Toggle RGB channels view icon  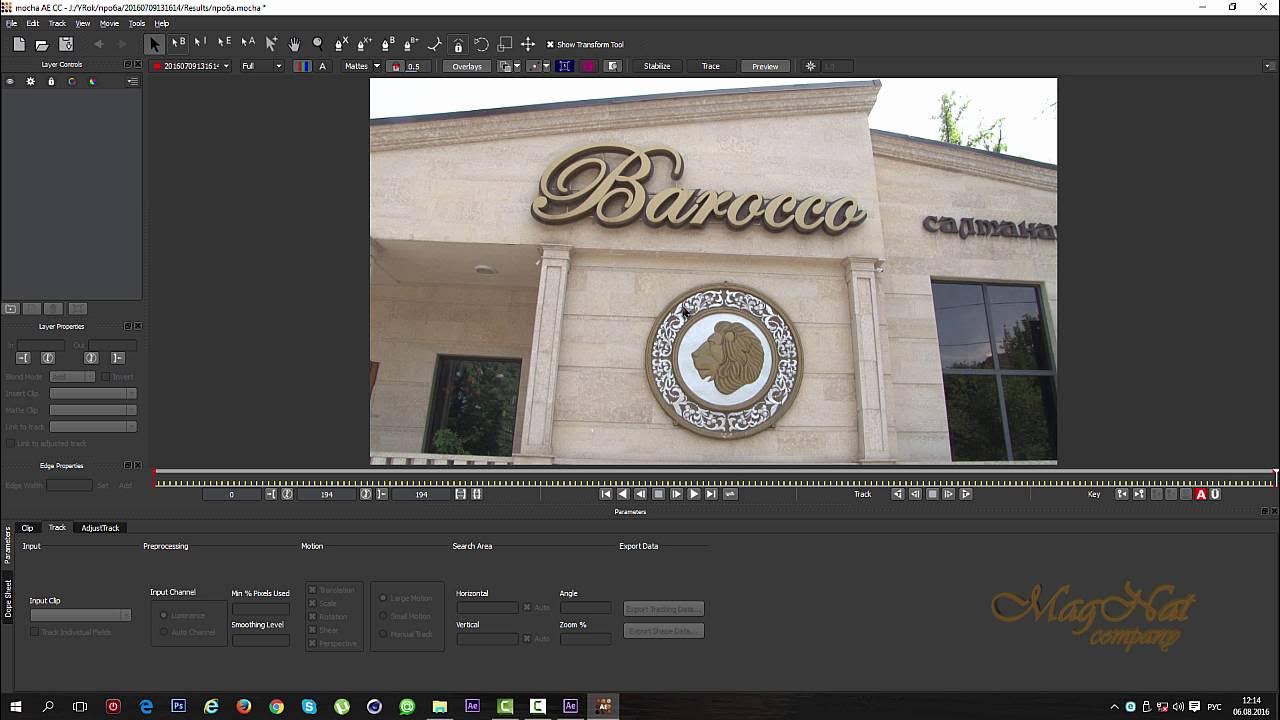coord(303,66)
